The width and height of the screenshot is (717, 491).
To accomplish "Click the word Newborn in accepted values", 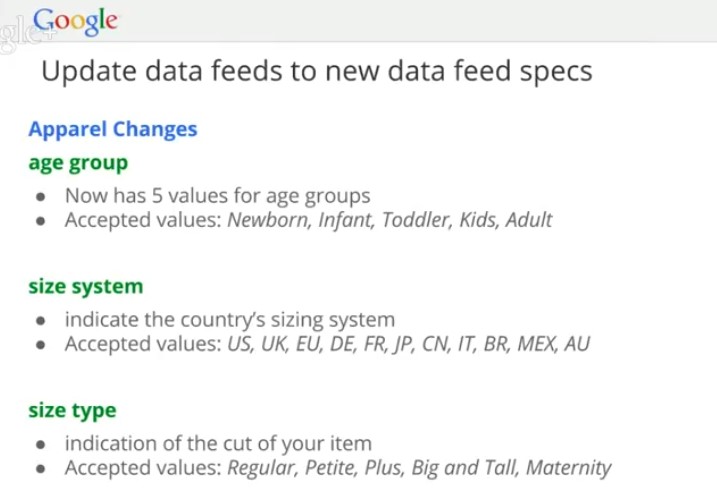I will pyautogui.click(x=270, y=220).
